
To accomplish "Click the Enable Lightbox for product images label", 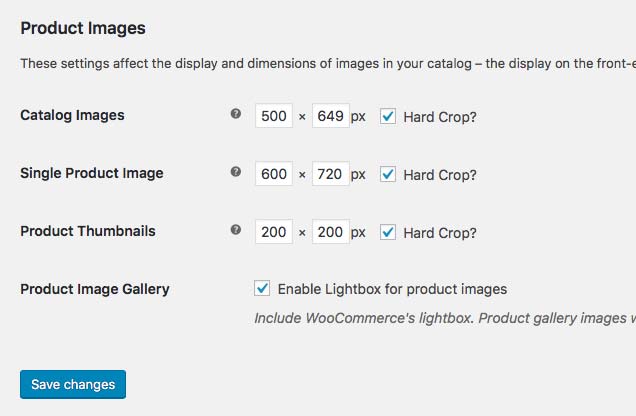I will coord(392,289).
